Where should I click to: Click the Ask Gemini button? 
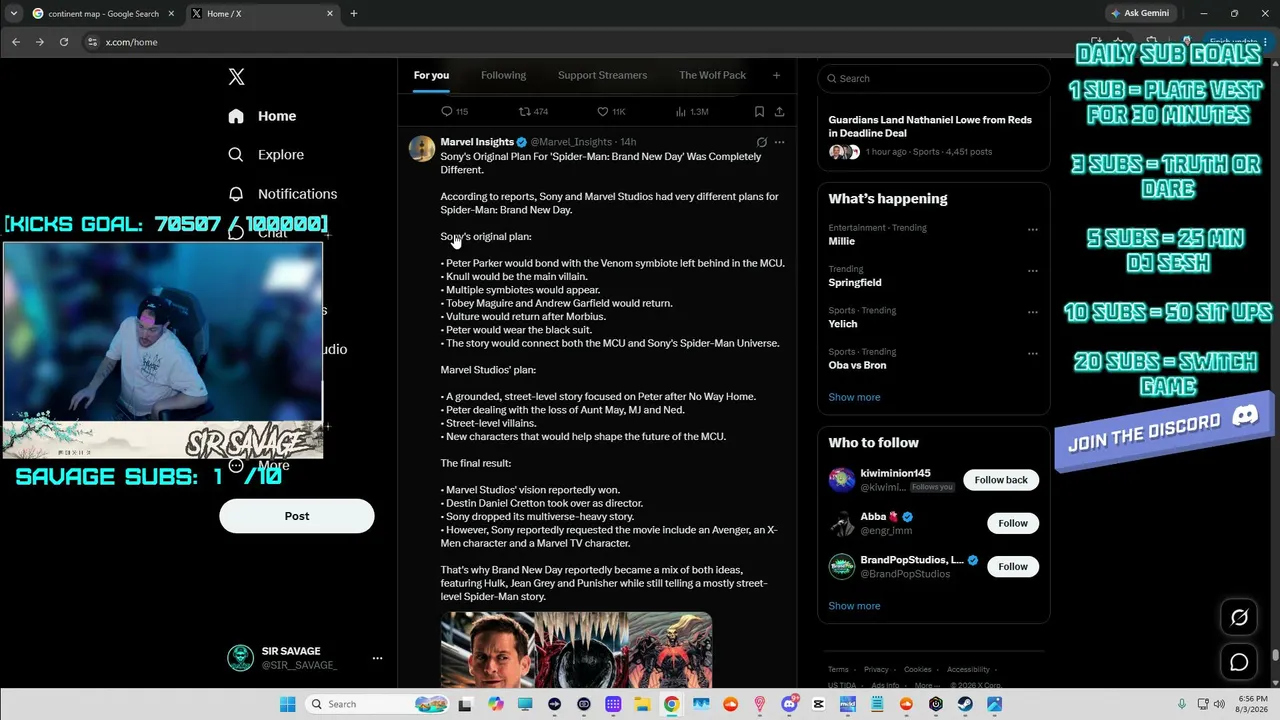click(1139, 14)
